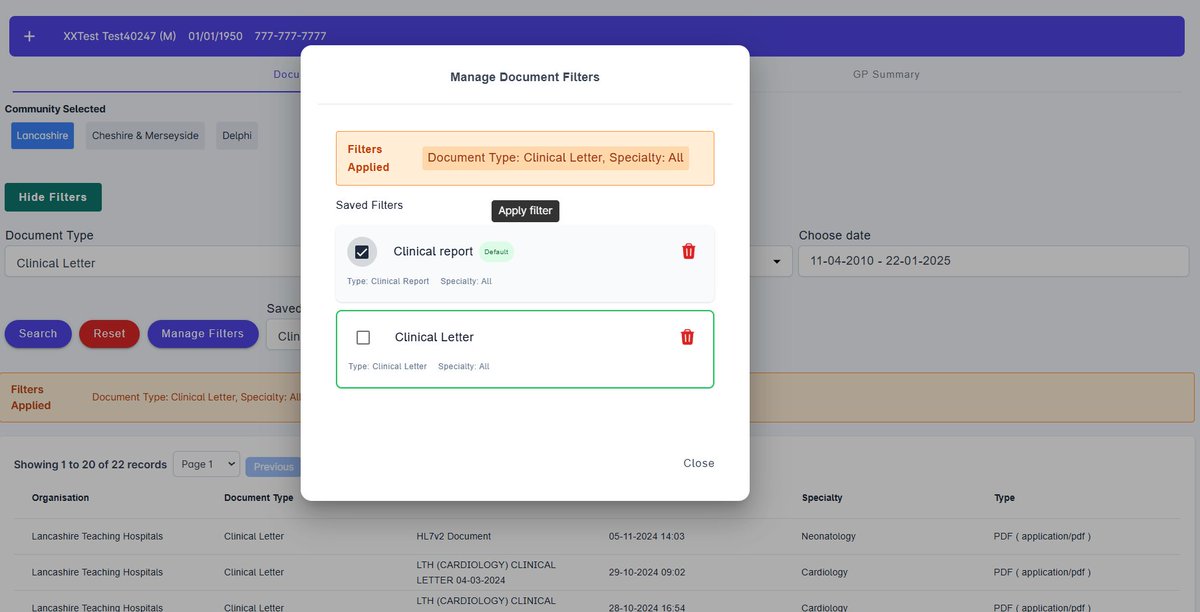1200x612 pixels.
Task: Click the Hide Filters button
Action: (x=53, y=197)
